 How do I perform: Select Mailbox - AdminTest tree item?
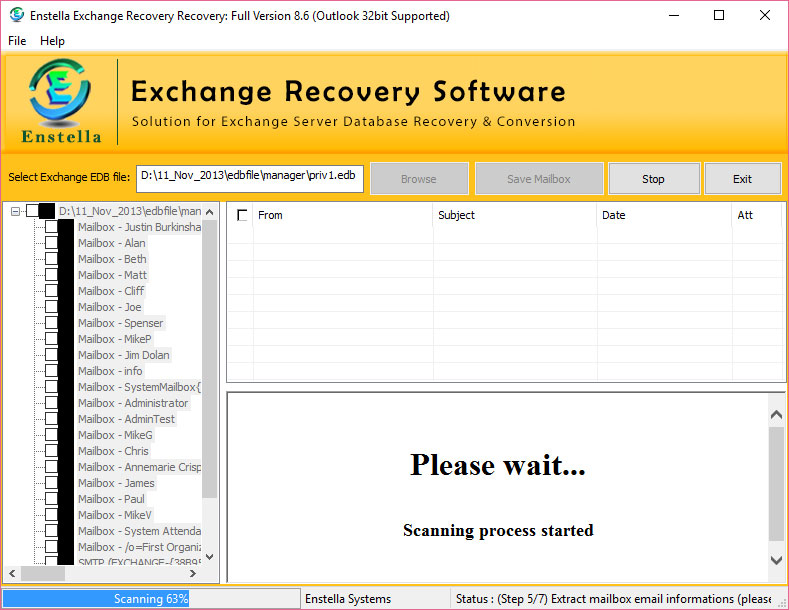[x=126, y=419]
